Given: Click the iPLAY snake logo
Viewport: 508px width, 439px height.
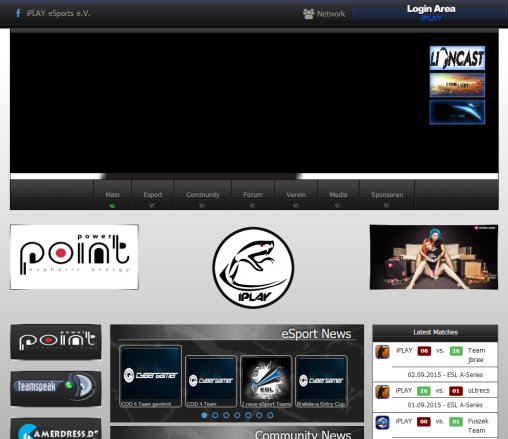Looking at the screenshot, I should pos(253,268).
